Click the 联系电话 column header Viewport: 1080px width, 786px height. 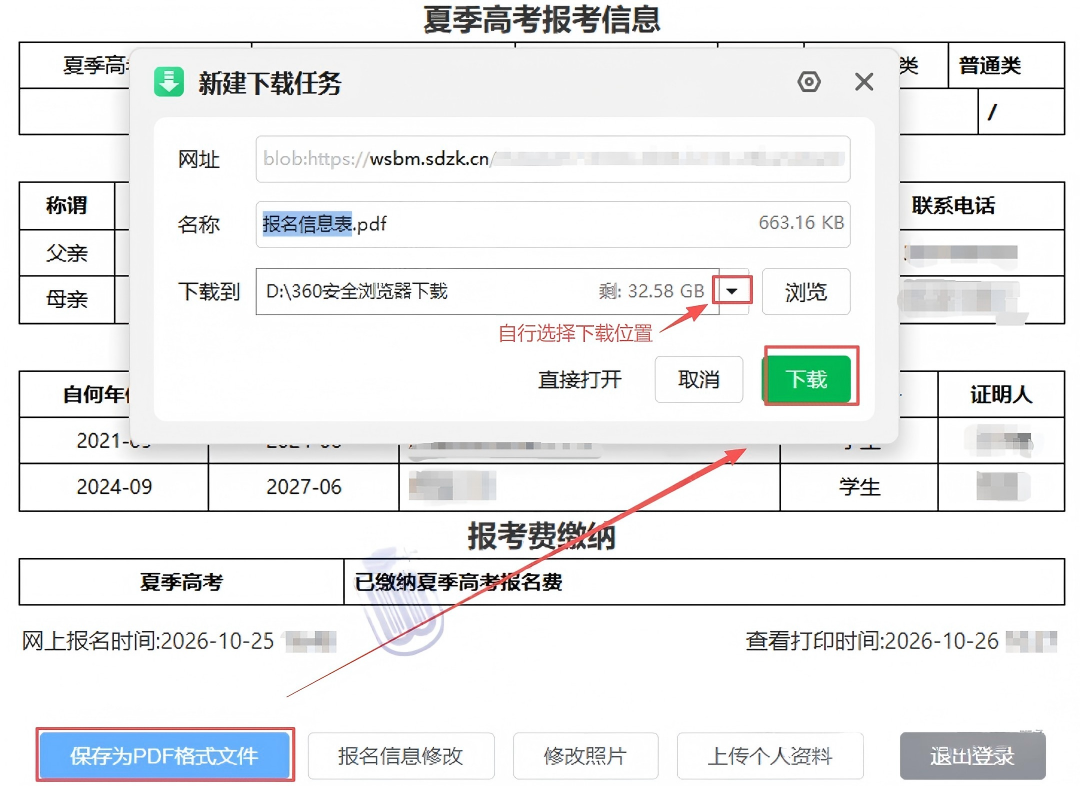coord(953,205)
